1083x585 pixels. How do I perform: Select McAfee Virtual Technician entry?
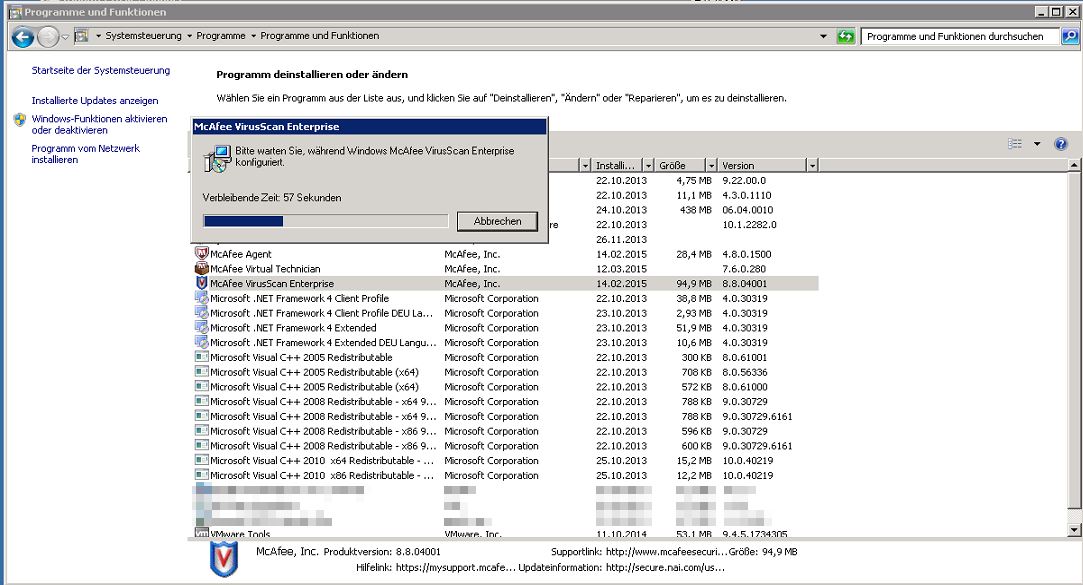(506, 269)
